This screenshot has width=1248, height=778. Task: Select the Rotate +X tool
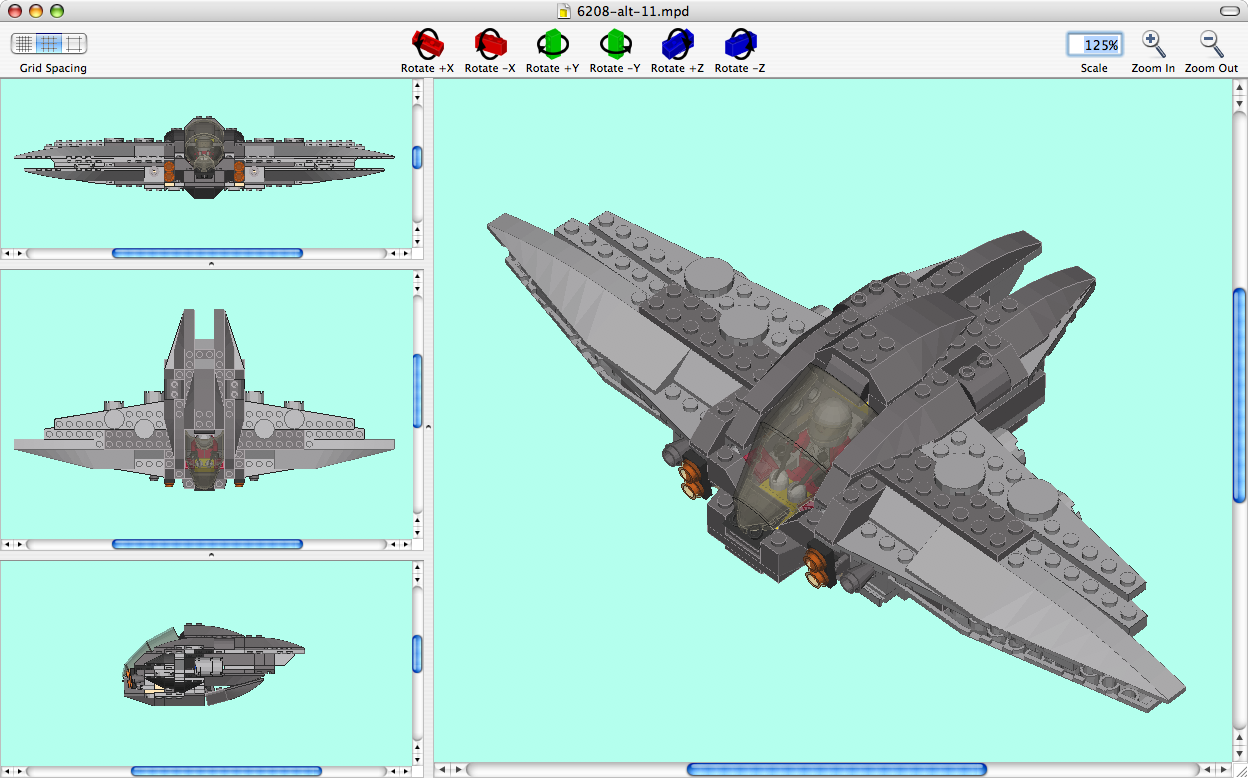[x=427, y=45]
